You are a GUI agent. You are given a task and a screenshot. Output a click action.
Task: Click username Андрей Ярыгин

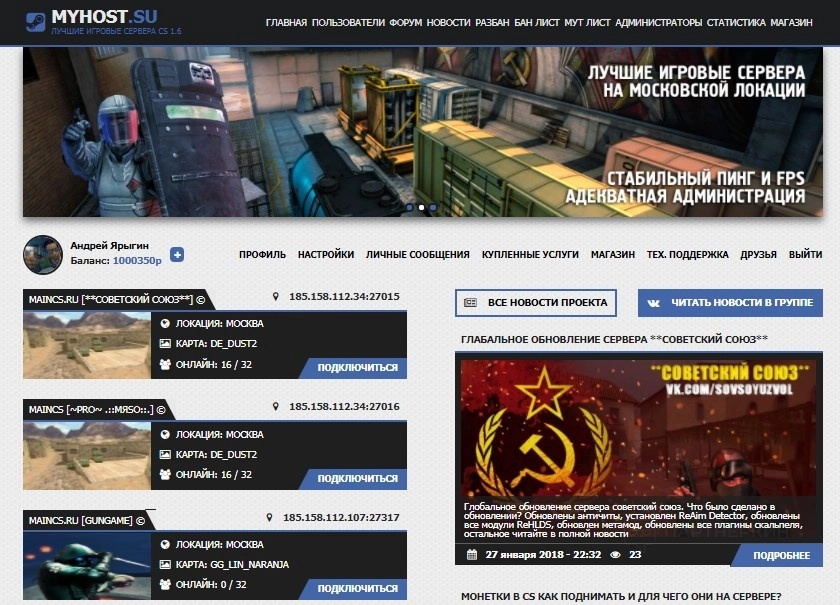click(x=109, y=245)
